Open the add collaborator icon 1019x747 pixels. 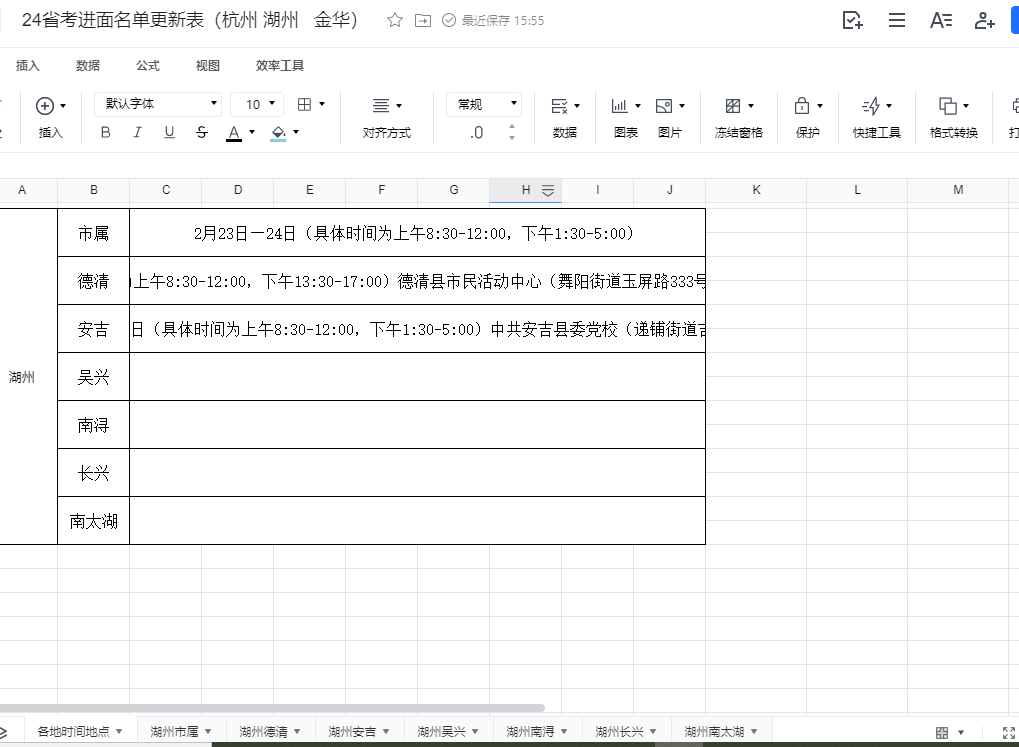click(984, 20)
